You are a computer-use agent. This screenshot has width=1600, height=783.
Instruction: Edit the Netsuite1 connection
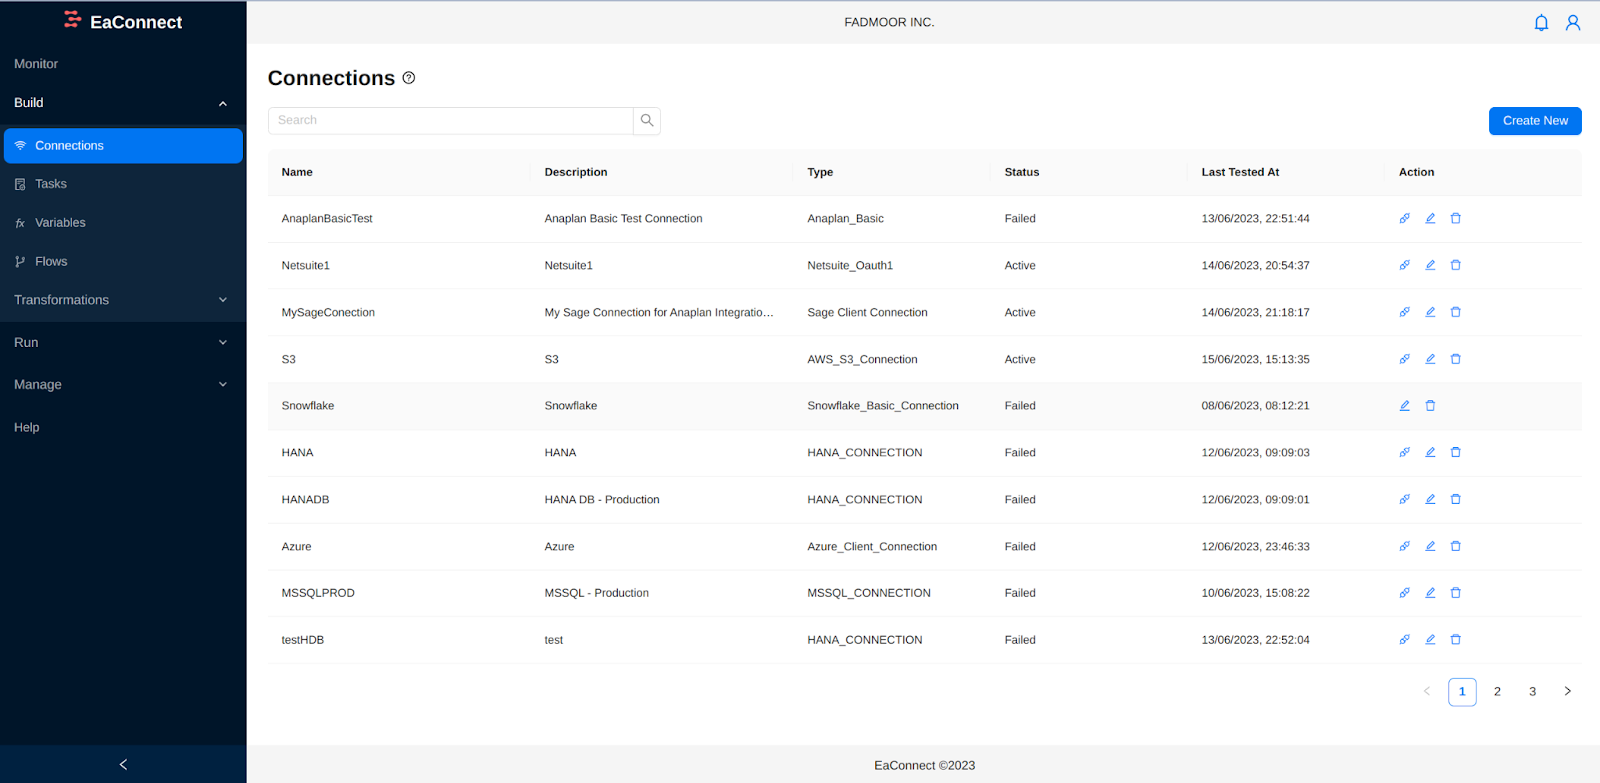(x=1430, y=265)
